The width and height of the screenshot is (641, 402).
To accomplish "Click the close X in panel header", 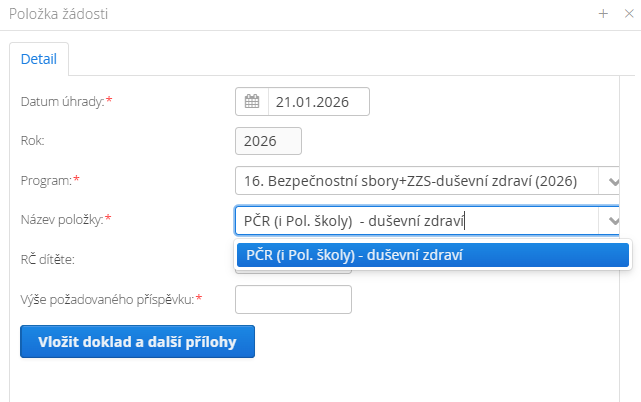I will pos(628,14).
